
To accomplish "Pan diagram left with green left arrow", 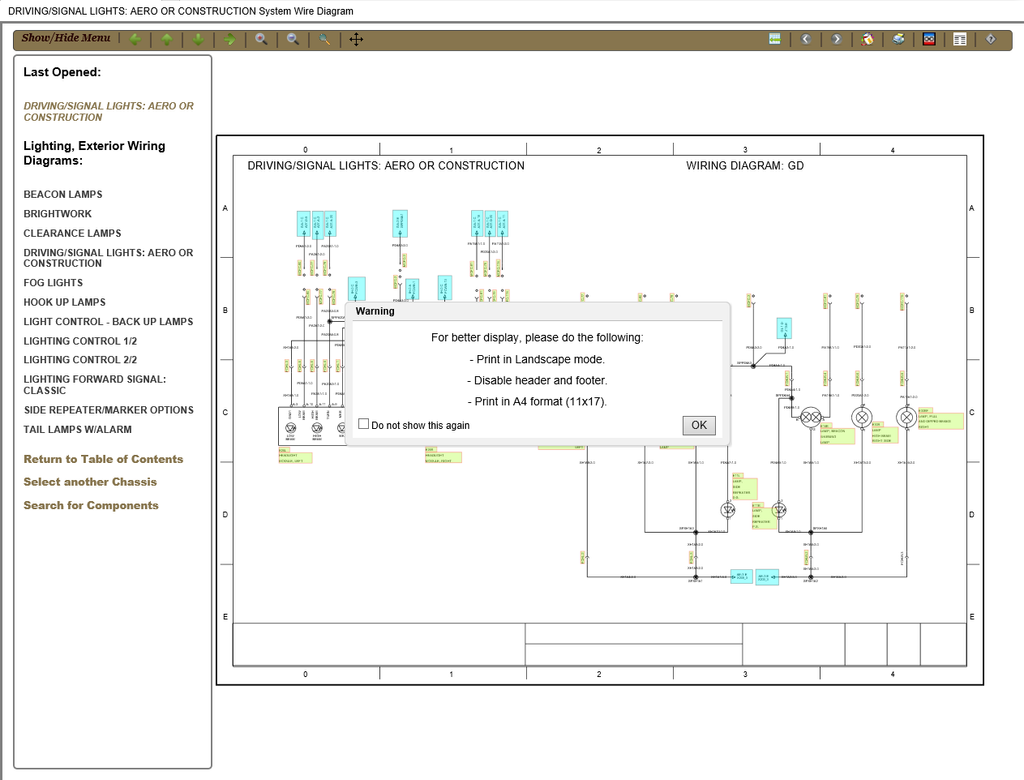I will pos(135,39).
